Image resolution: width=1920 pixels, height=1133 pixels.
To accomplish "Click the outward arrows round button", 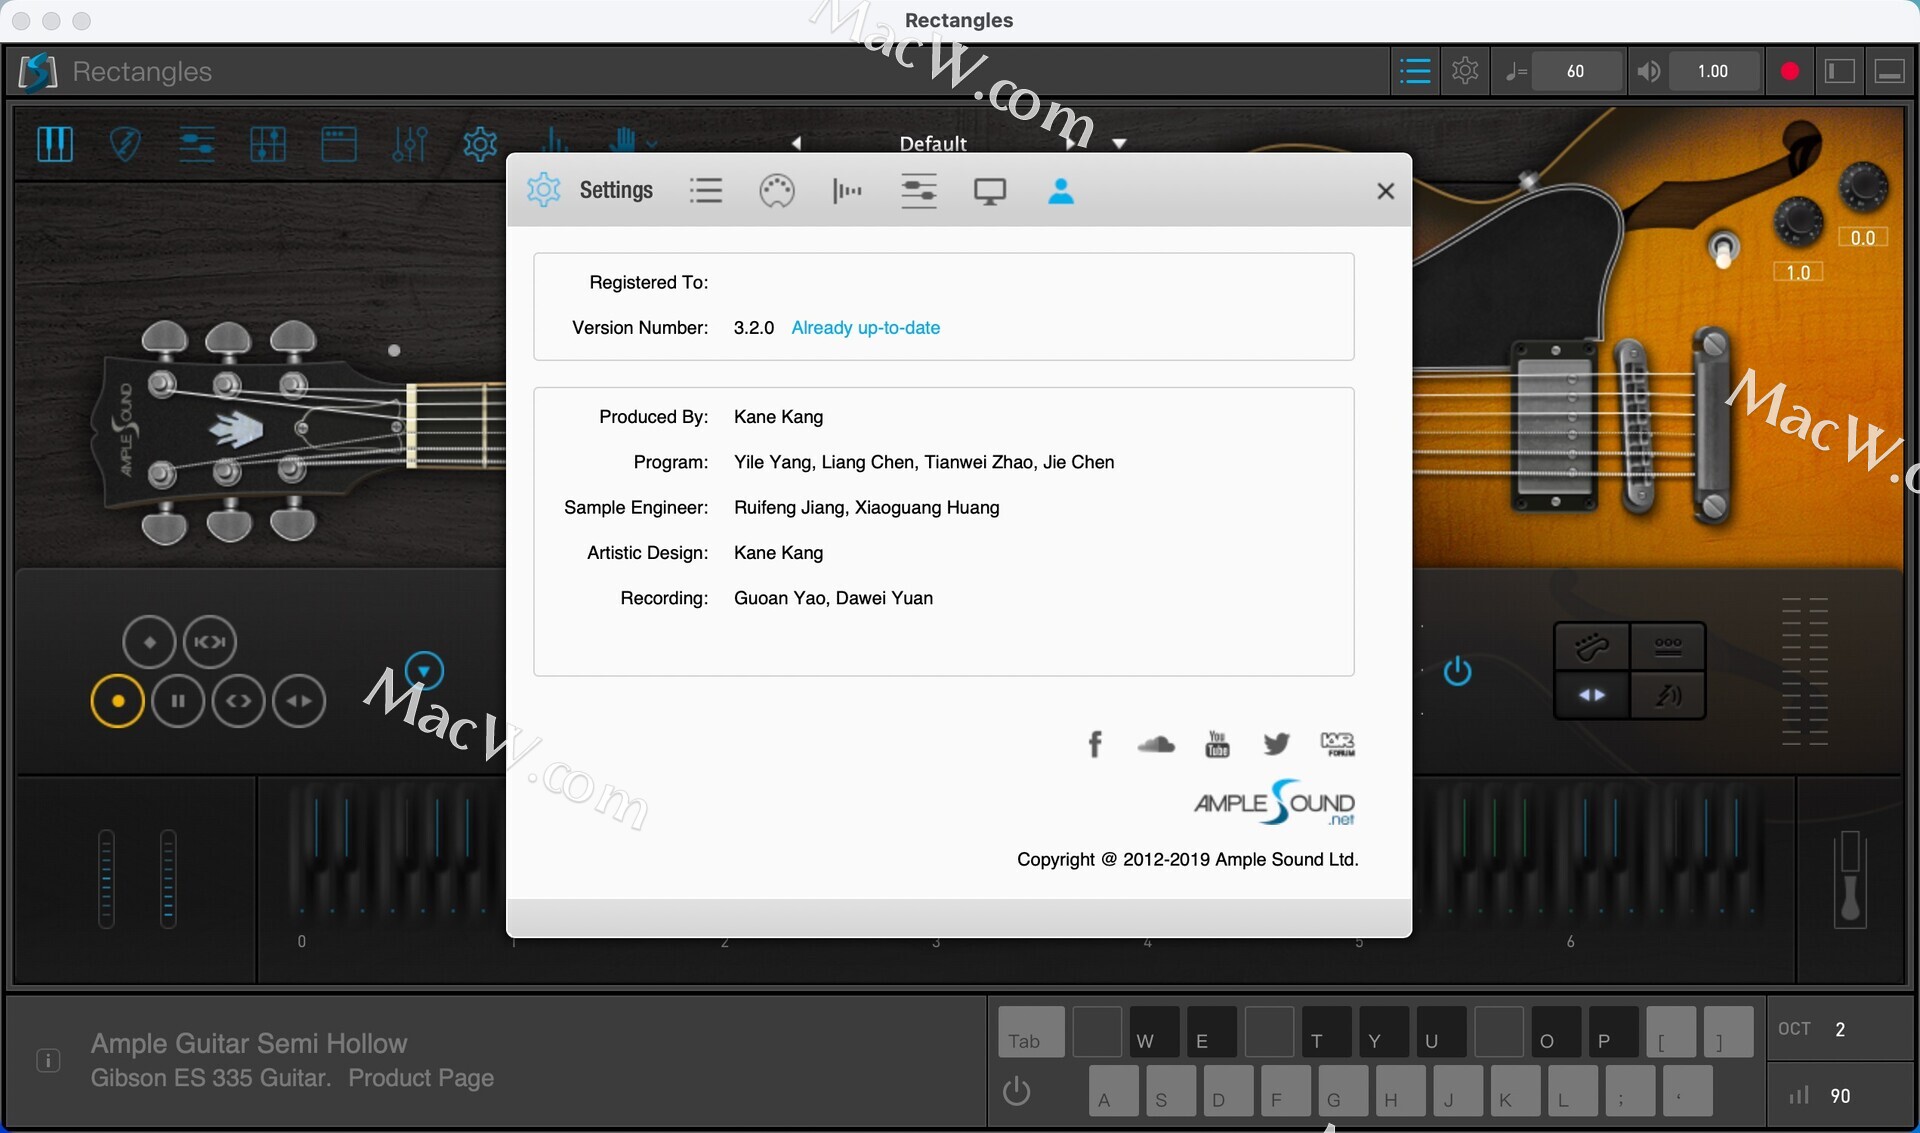I will pos(239,701).
